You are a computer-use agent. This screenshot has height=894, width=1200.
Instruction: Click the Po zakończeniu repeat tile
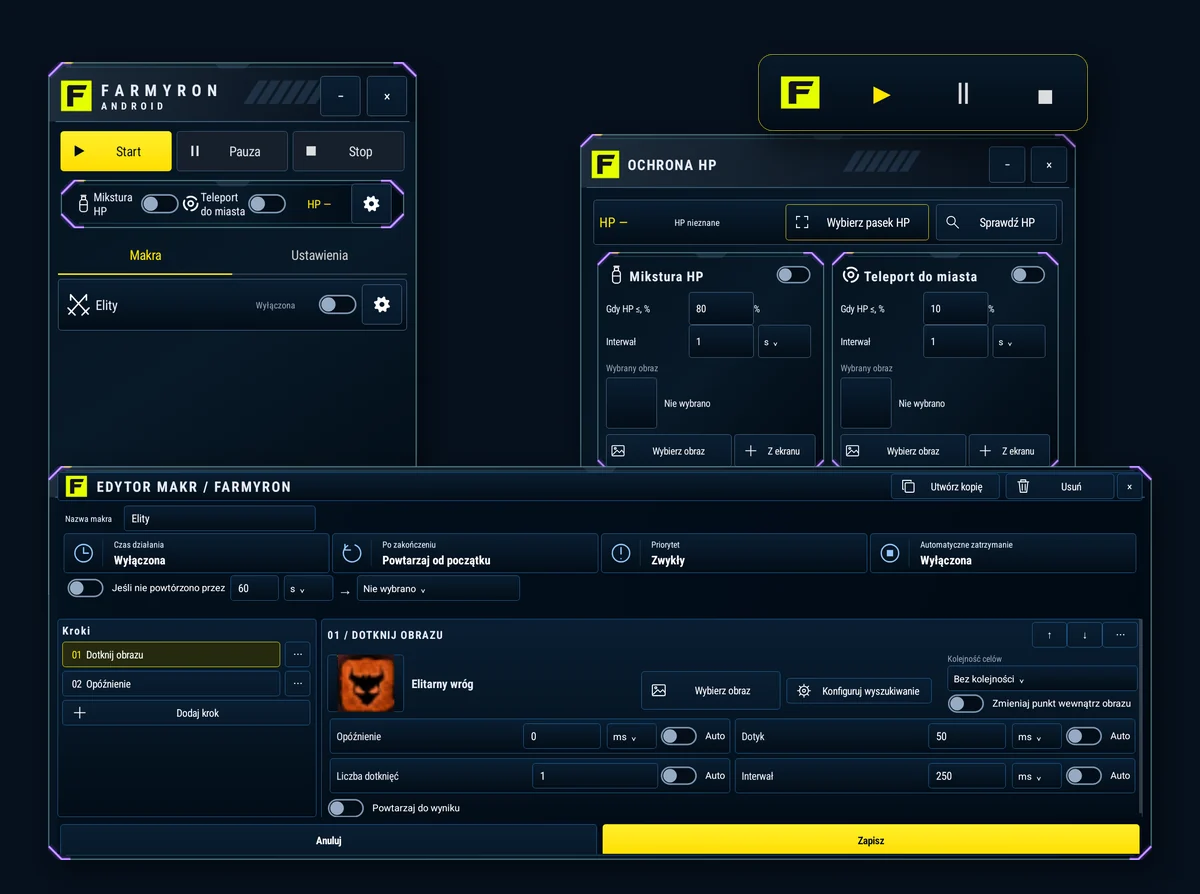point(464,553)
